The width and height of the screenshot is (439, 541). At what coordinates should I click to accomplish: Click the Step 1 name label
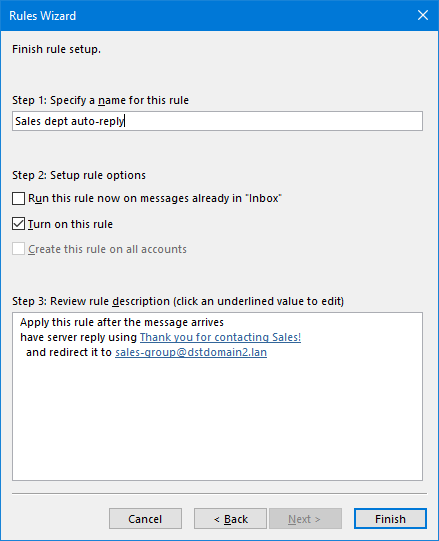coord(100,100)
